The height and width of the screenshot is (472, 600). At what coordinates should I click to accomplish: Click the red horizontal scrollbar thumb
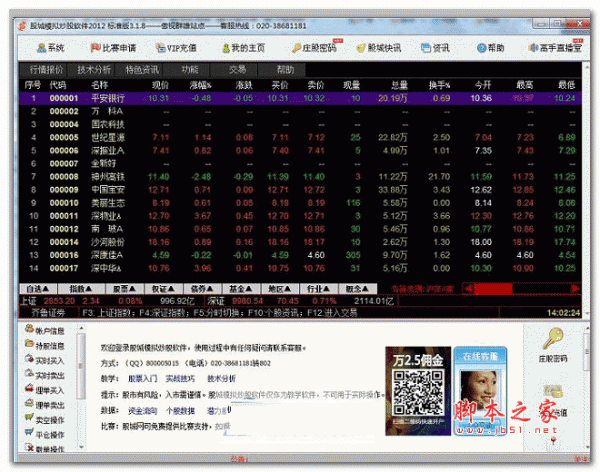[493, 288]
